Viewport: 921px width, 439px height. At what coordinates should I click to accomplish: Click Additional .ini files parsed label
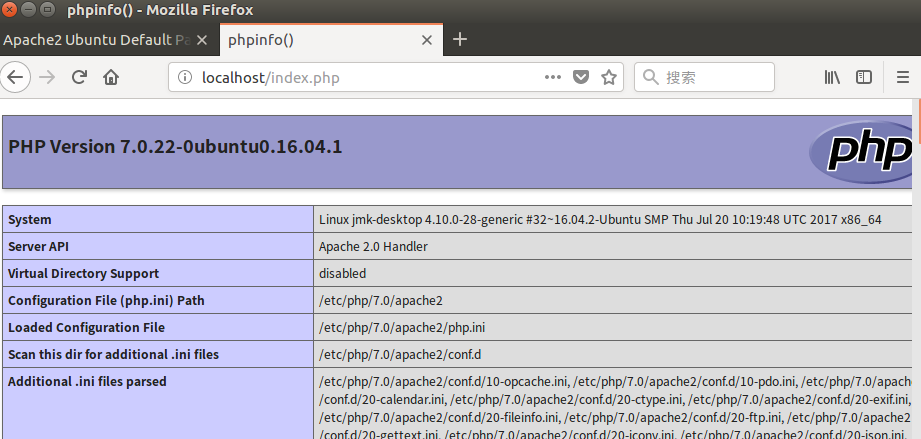[x=87, y=382]
